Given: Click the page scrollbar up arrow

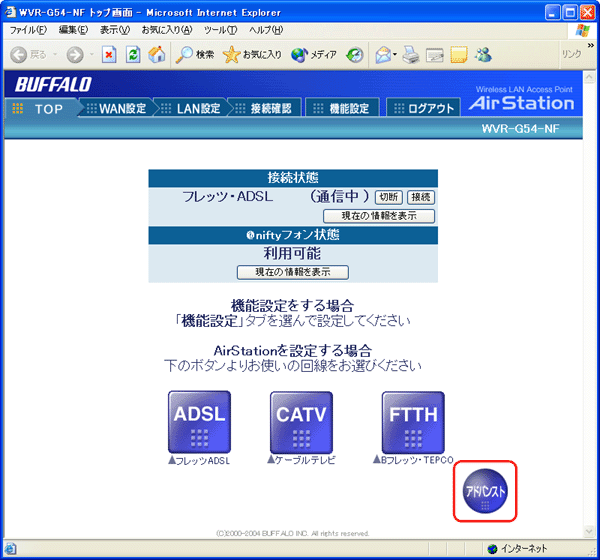Looking at the screenshot, I should tap(589, 78).
